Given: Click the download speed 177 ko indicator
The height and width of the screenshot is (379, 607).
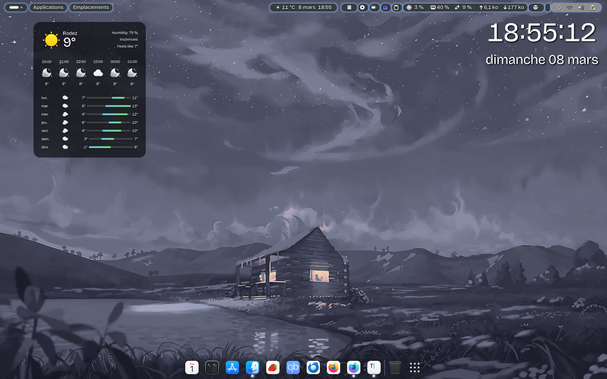Looking at the screenshot, I should 514,7.
